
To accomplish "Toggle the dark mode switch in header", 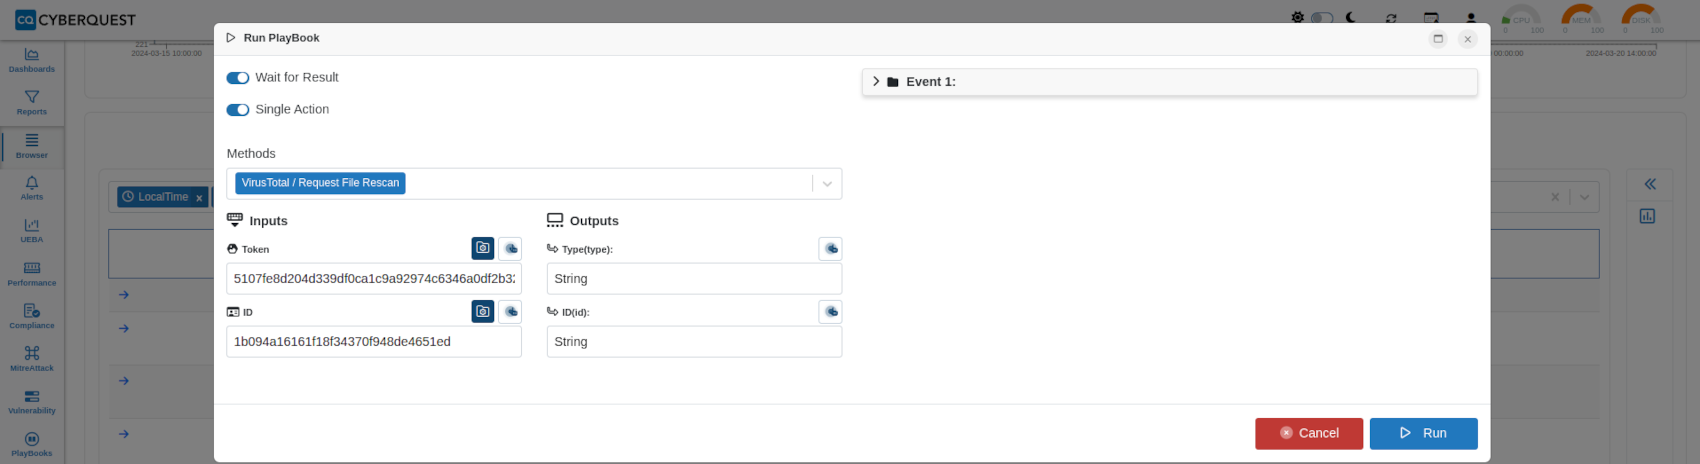I will pos(1322,18).
